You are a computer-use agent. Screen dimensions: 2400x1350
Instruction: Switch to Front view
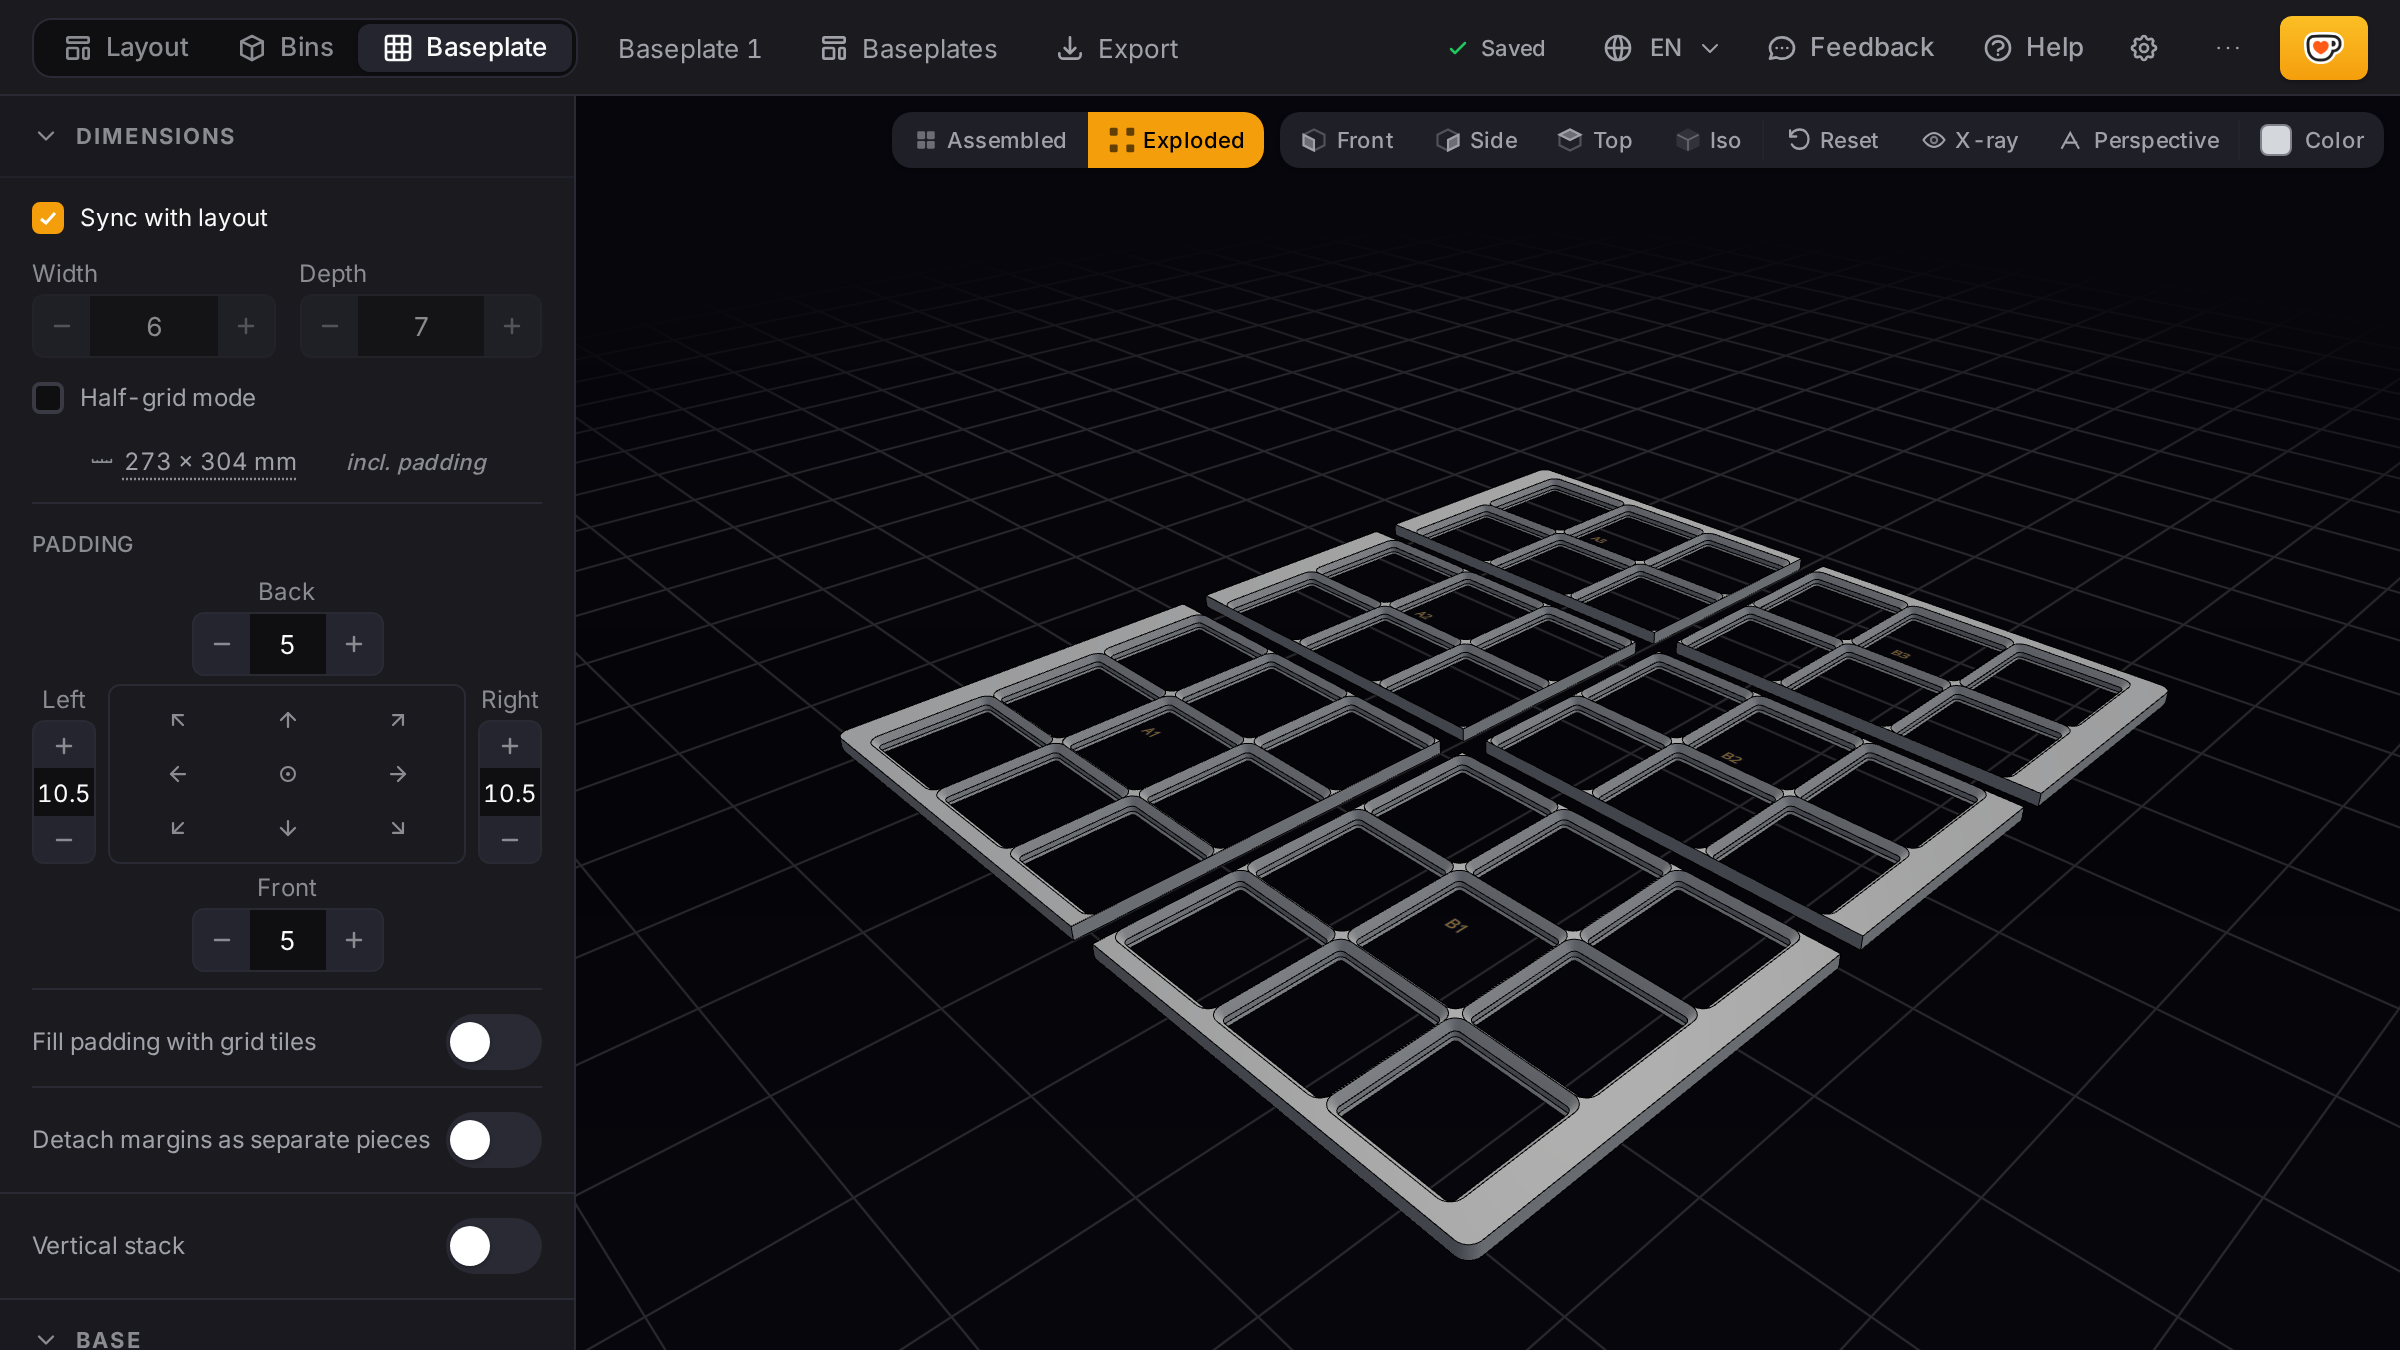pyautogui.click(x=1347, y=140)
